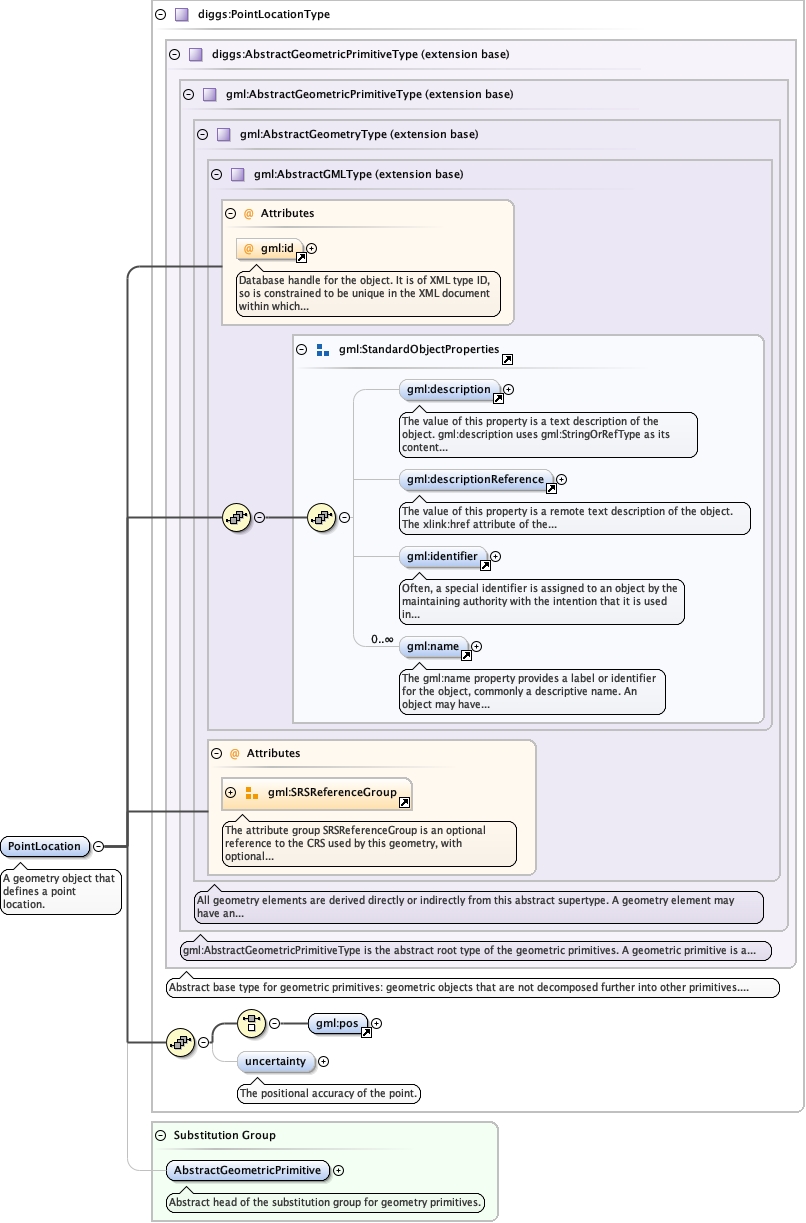The width and height of the screenshot is (806, 1223).
Task: Click the purple type icon beside diggs:PointLocationType
Action: (x=181, y=15)
